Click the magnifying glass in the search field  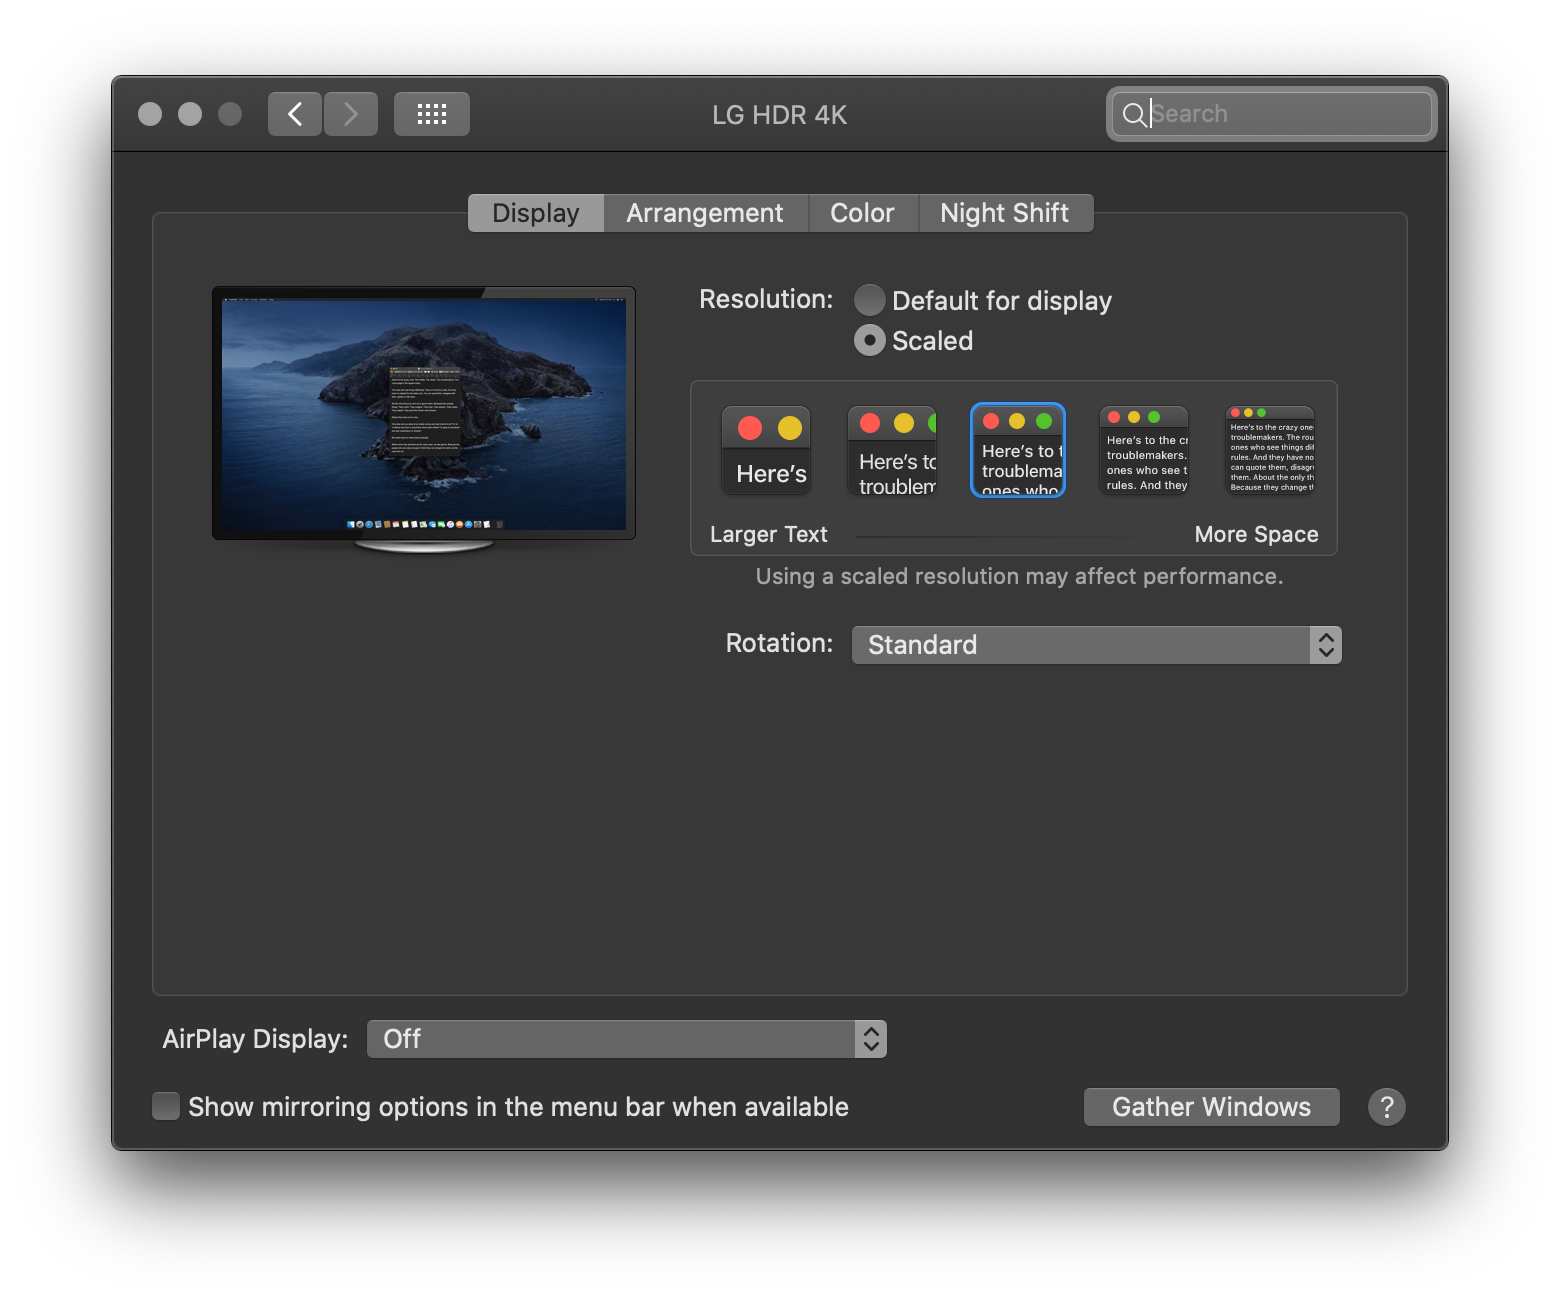pos(1134,114)
